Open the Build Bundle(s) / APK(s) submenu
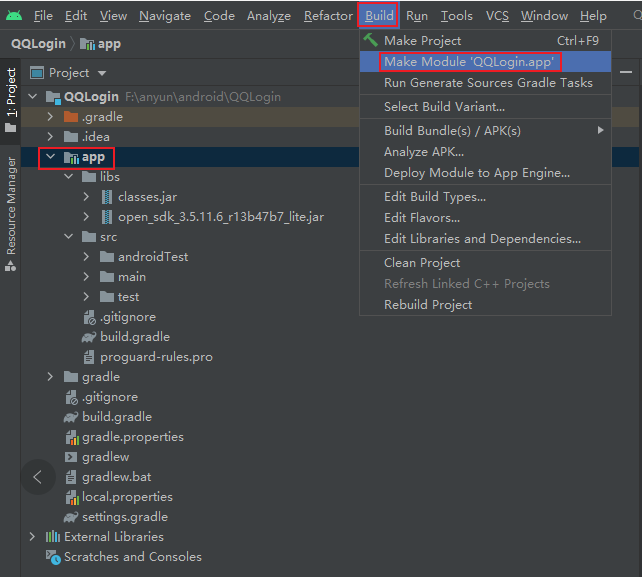The width and height of the screenshot is (642, 577). click(x=485, y=131)
